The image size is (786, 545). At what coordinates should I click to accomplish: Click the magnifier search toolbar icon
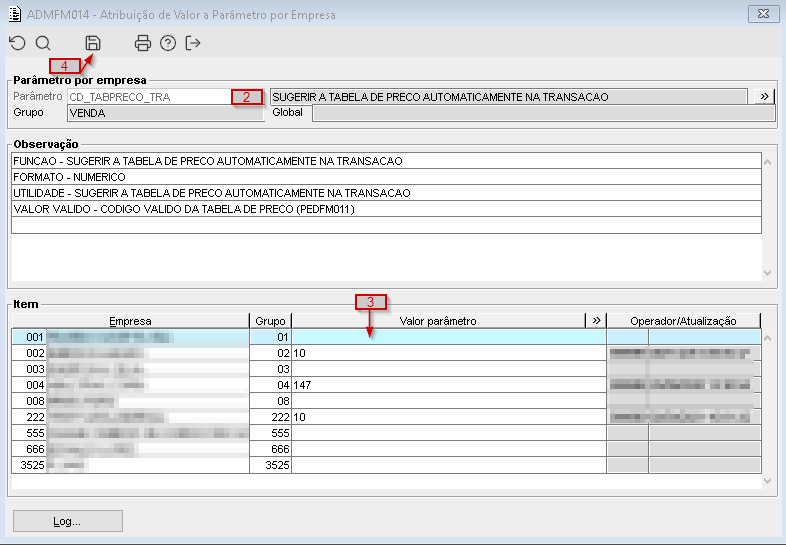click(43, 43)
